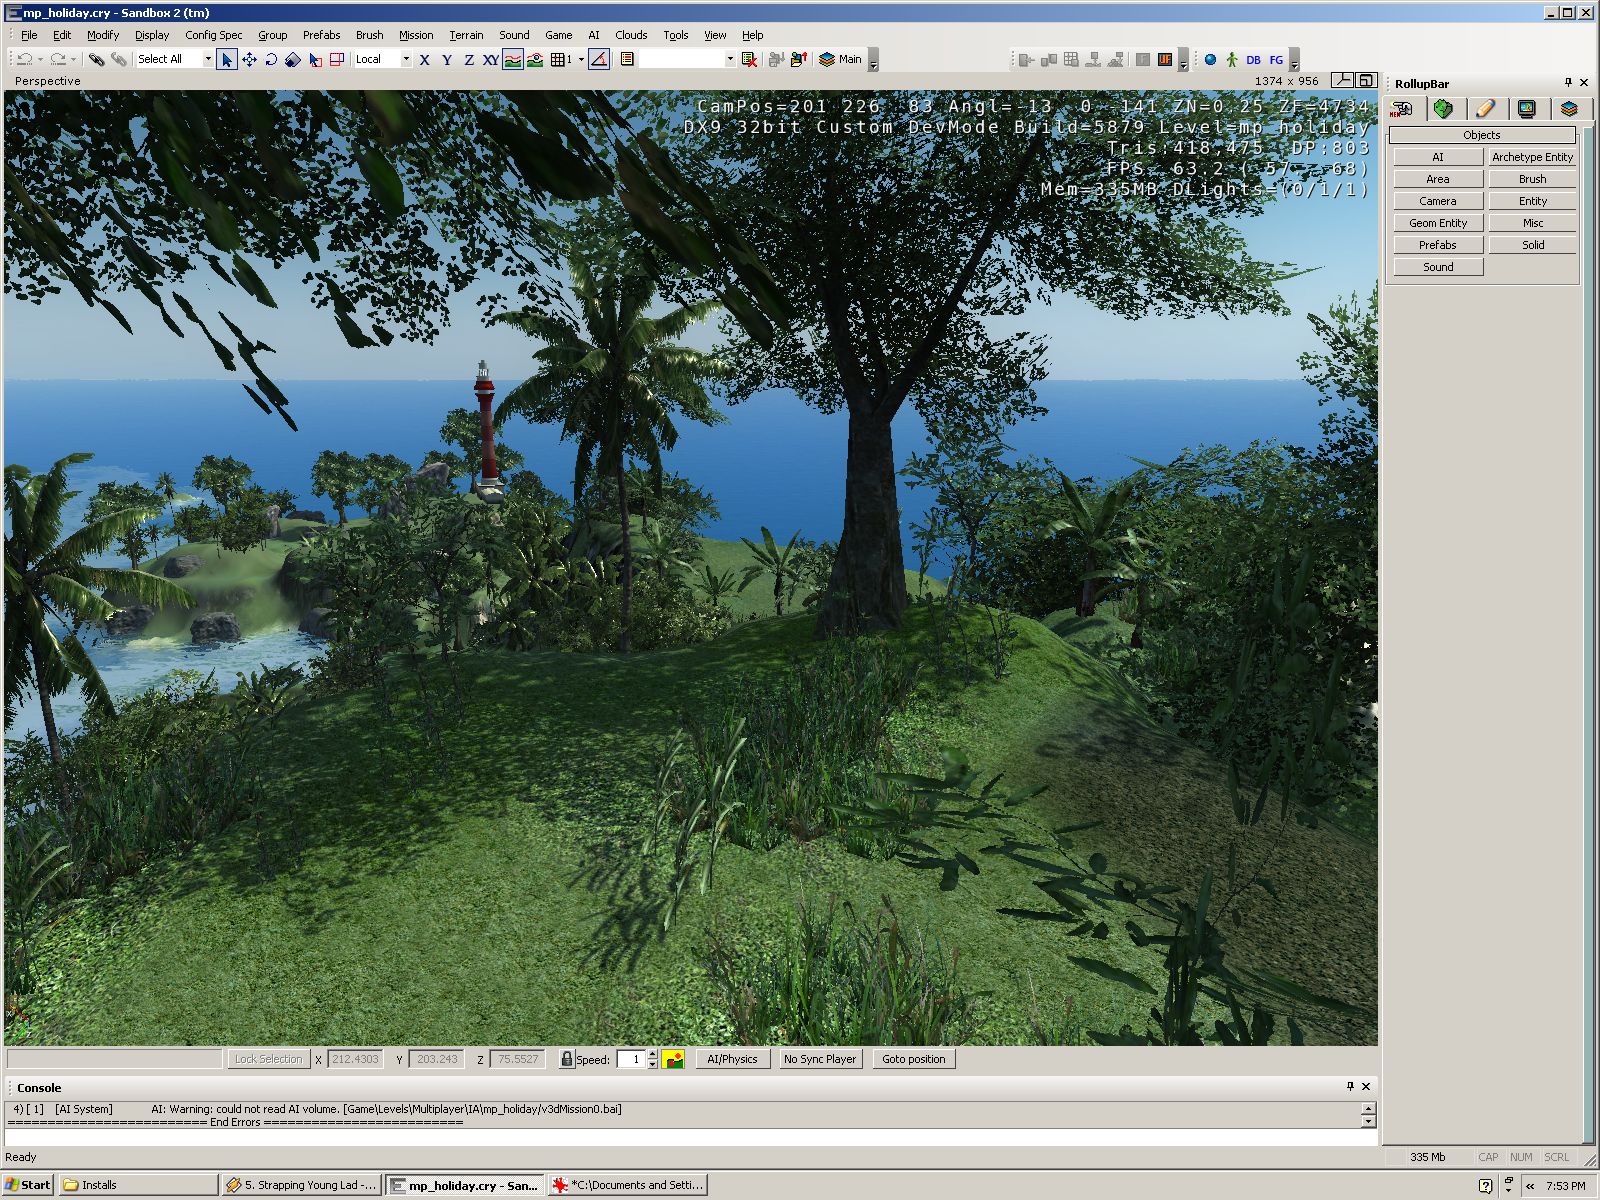Switch to Installs taskbar window
Image resolution: width=1600 pixels, height=1200 pixels.
[138, 1185]
